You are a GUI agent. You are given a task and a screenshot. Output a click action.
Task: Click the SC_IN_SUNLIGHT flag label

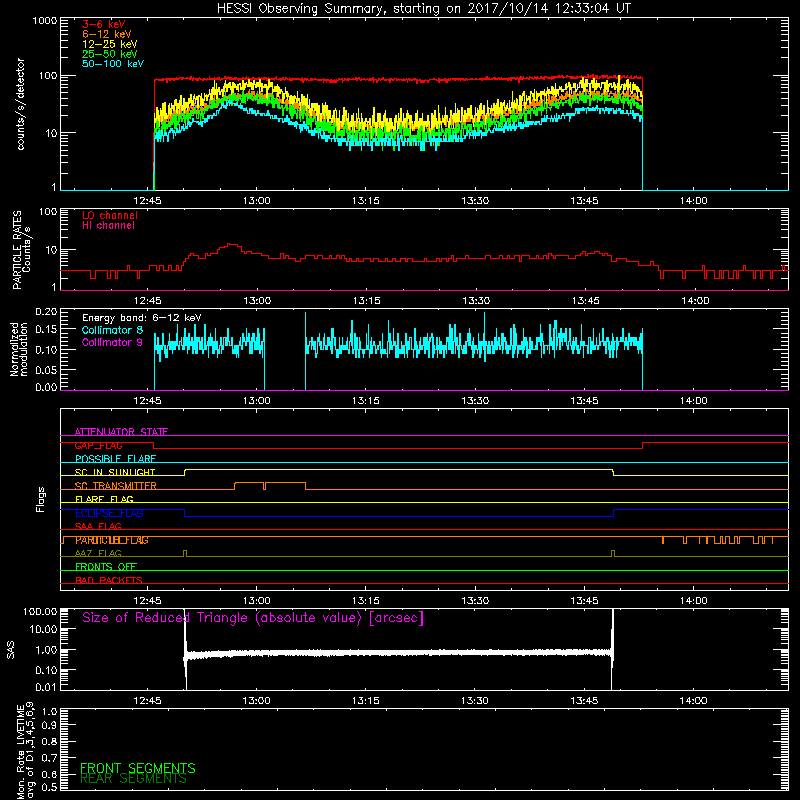pyautogui.click(x=115, y=472)
